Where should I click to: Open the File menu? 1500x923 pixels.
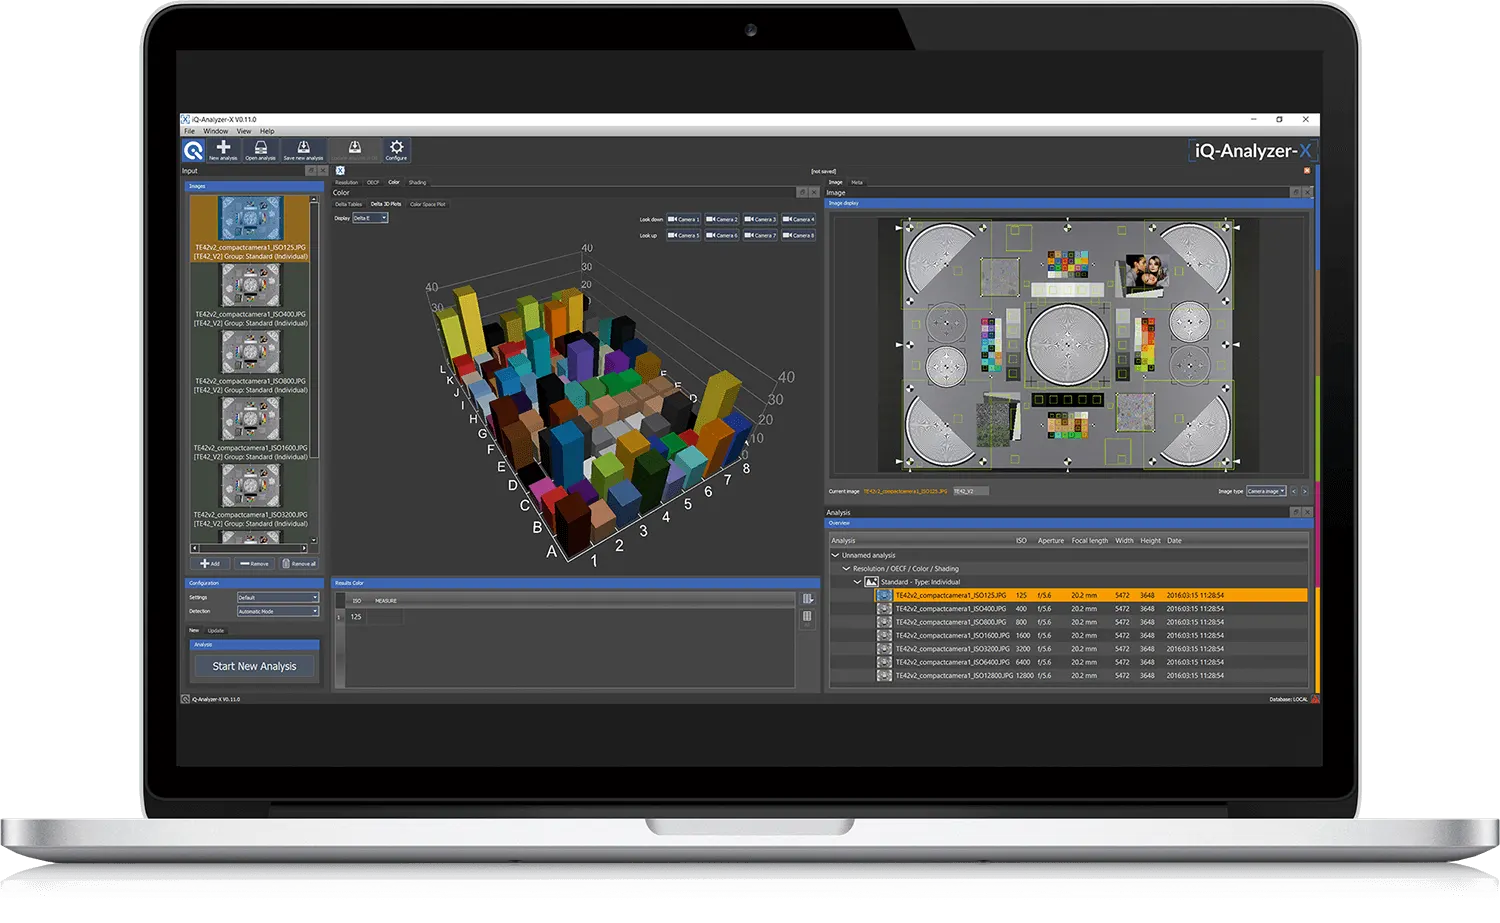pos(189,131)
